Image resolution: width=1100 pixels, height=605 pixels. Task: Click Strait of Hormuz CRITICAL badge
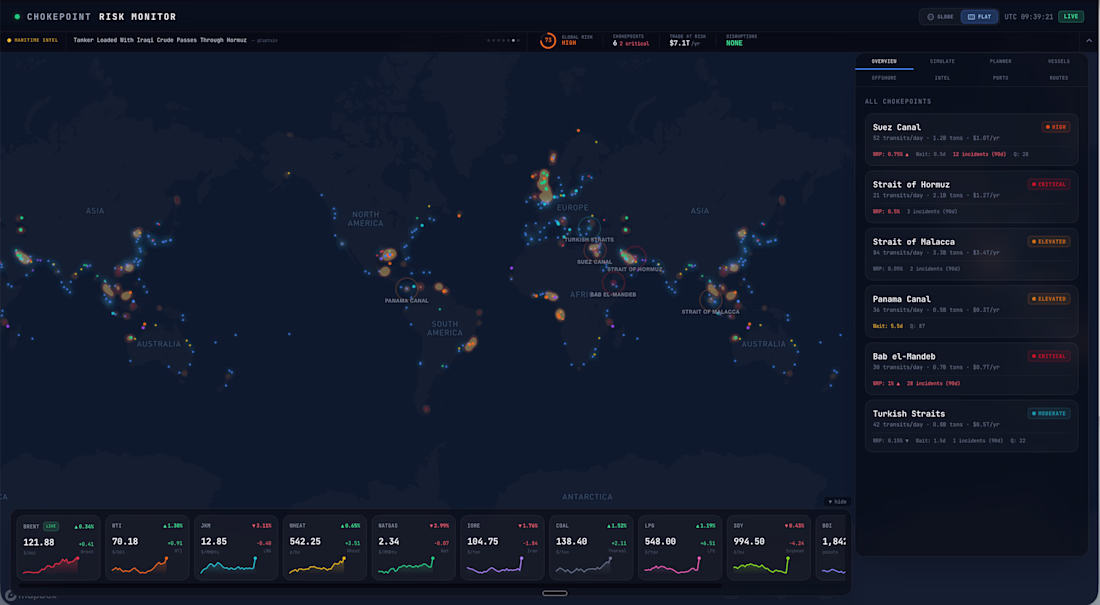(1049, 185)
